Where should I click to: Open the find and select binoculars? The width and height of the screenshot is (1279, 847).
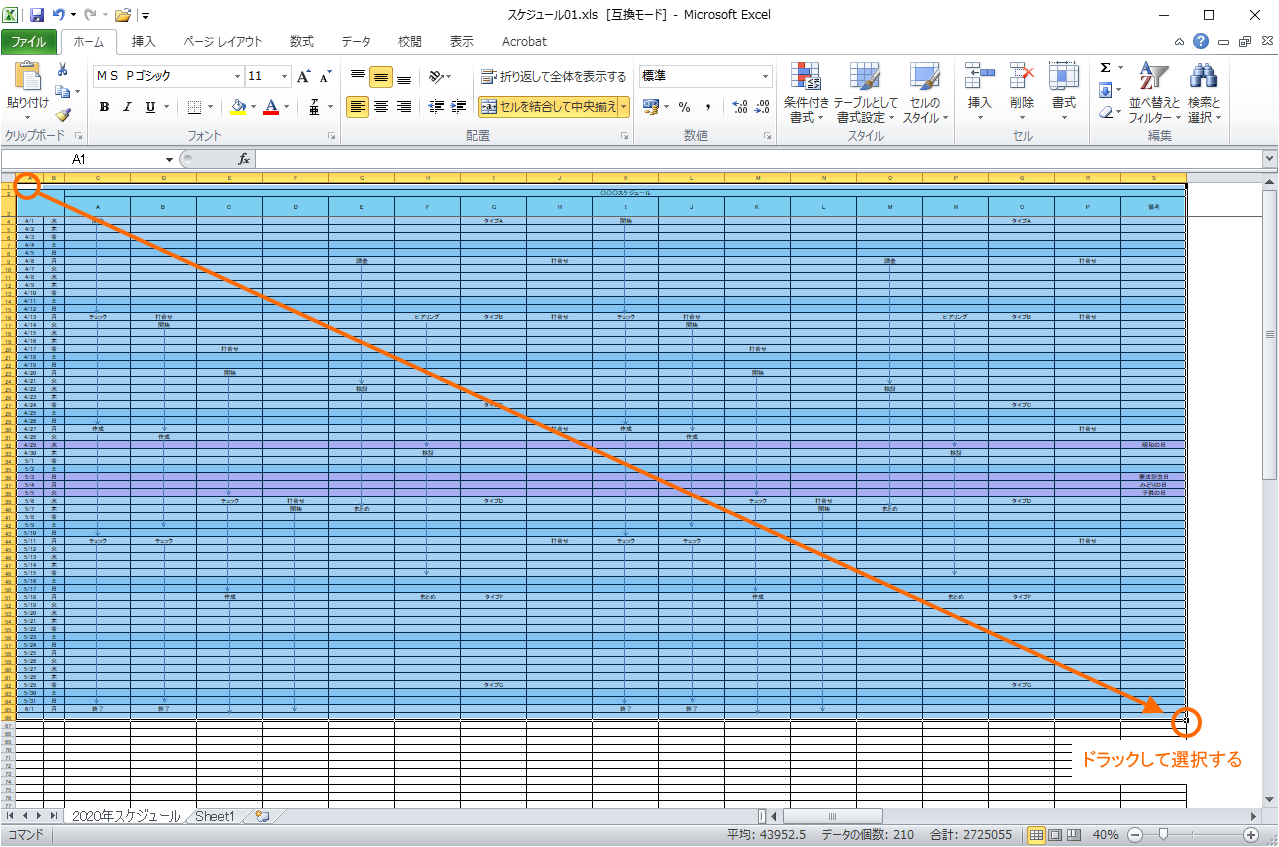coord(1204,93)
